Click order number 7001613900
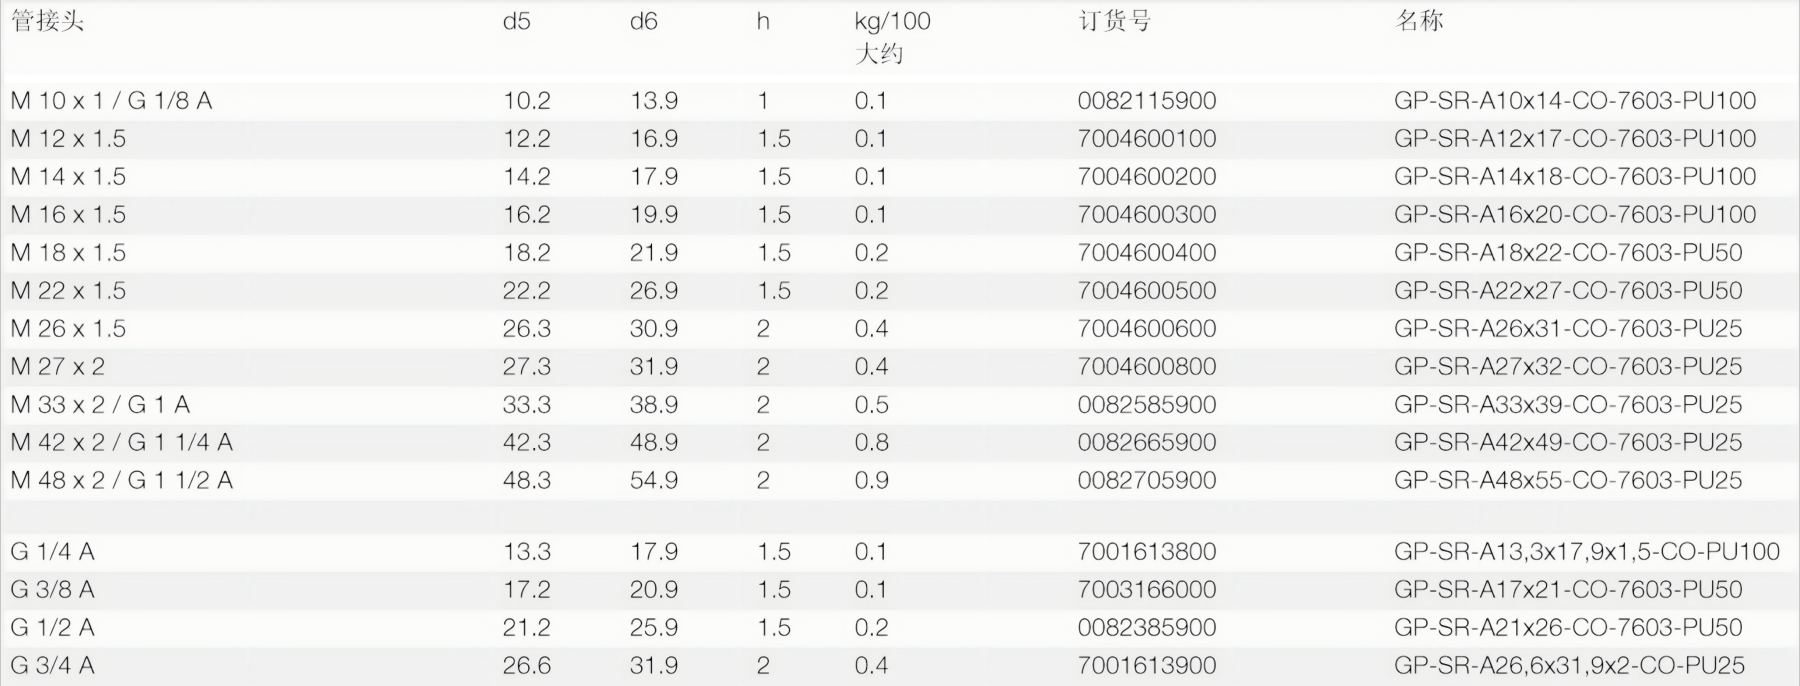 (x=1146, y=666)
